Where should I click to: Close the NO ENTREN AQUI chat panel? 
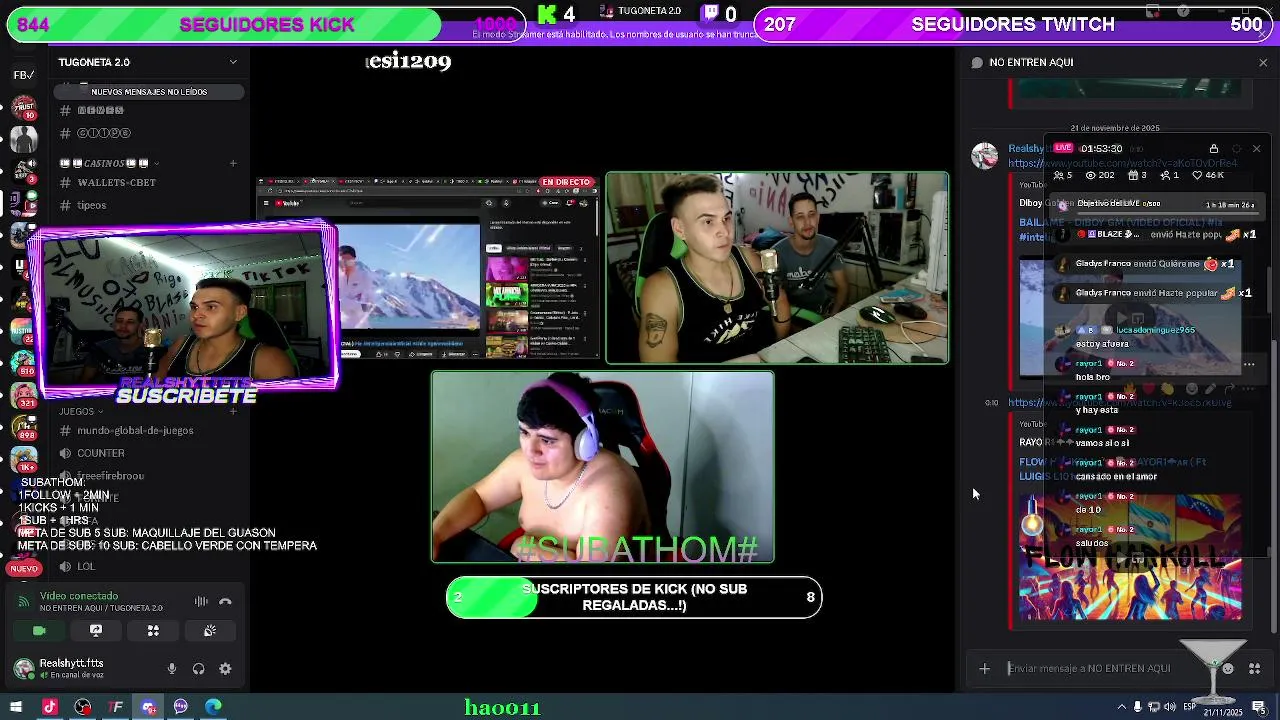(x=1262, y=62)
